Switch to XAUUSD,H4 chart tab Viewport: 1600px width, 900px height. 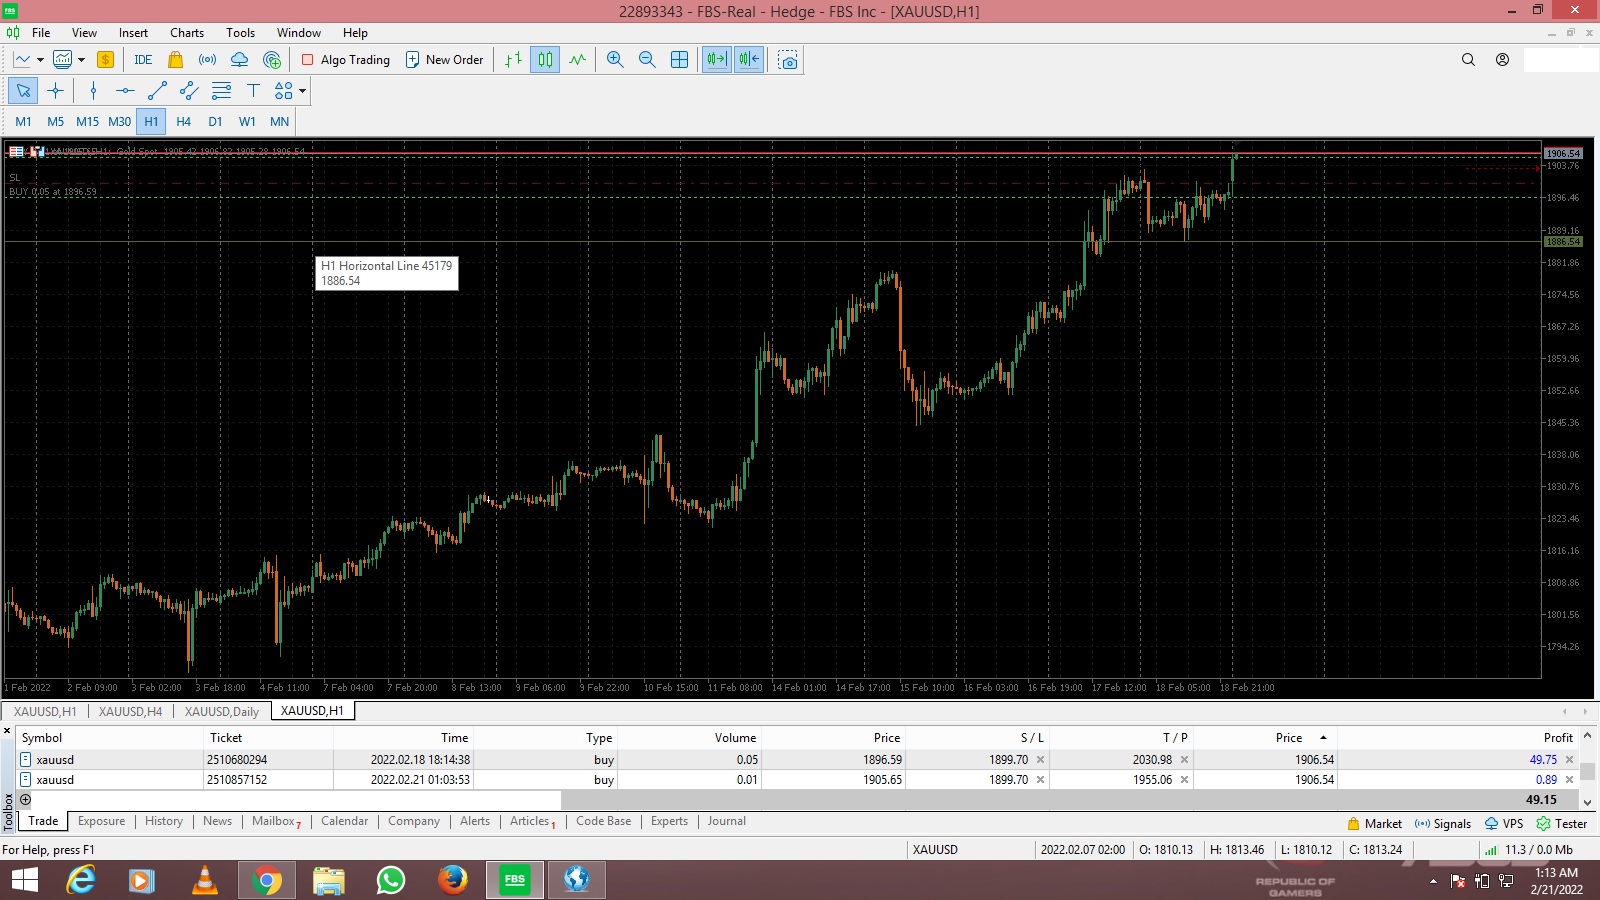pyautogui.click(x=130, y=711)
